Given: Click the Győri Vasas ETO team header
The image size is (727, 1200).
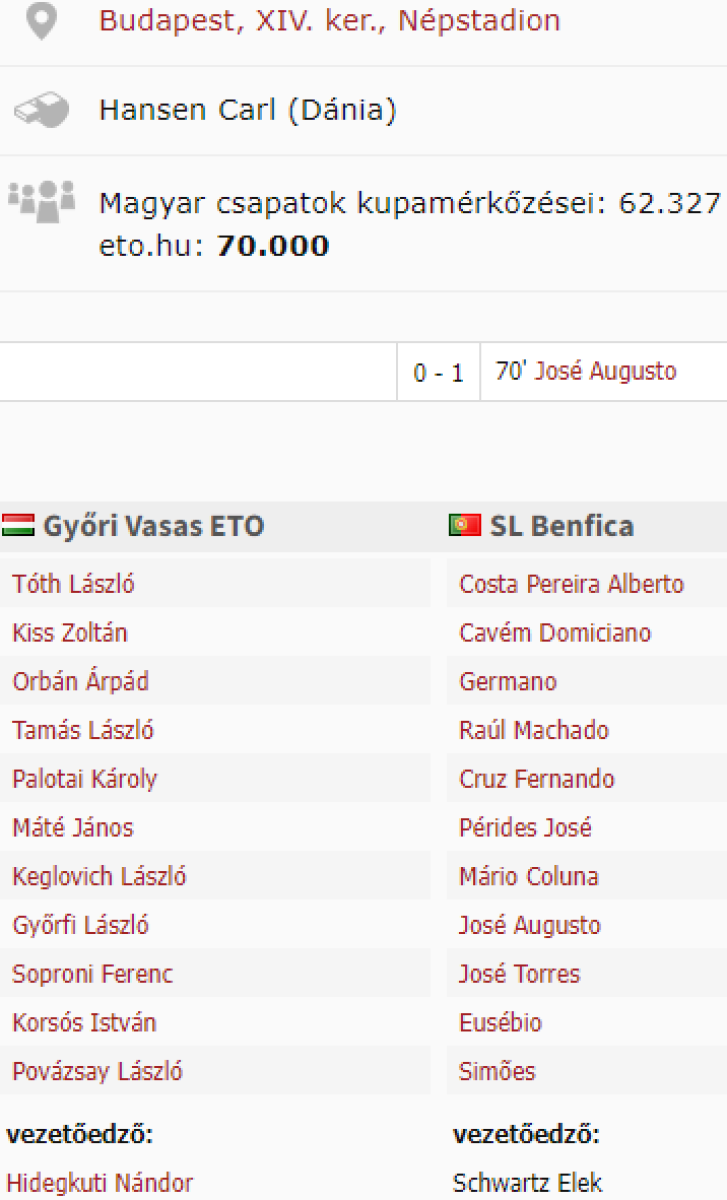Looking at the screenshot, I should pyautogui.click(x=153, y=526).
